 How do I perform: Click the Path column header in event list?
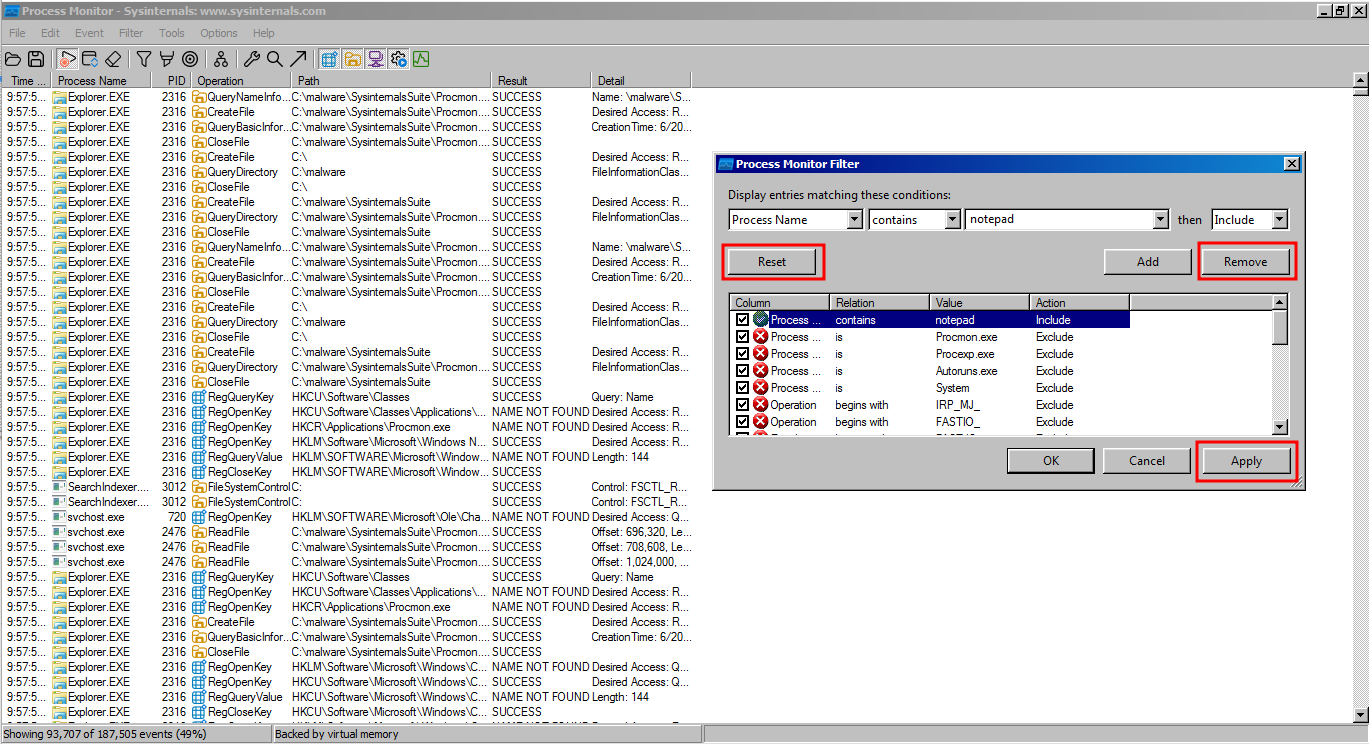[391, 81]
